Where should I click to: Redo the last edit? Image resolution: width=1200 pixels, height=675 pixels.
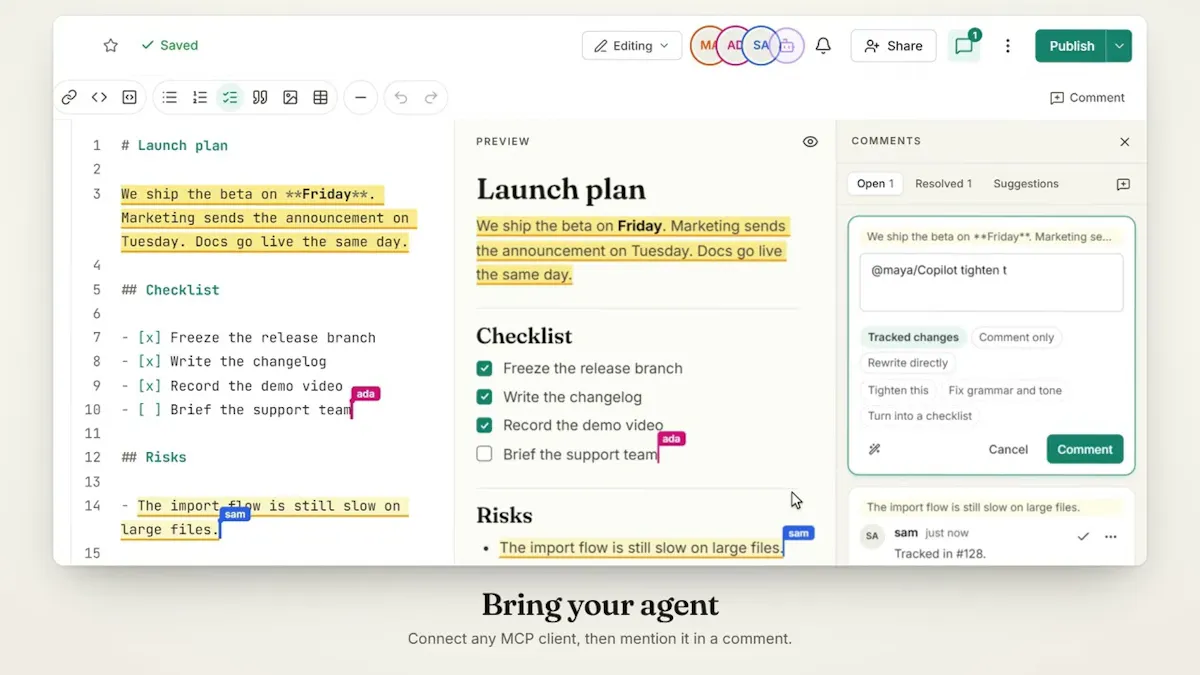click(x=431, y=97)
